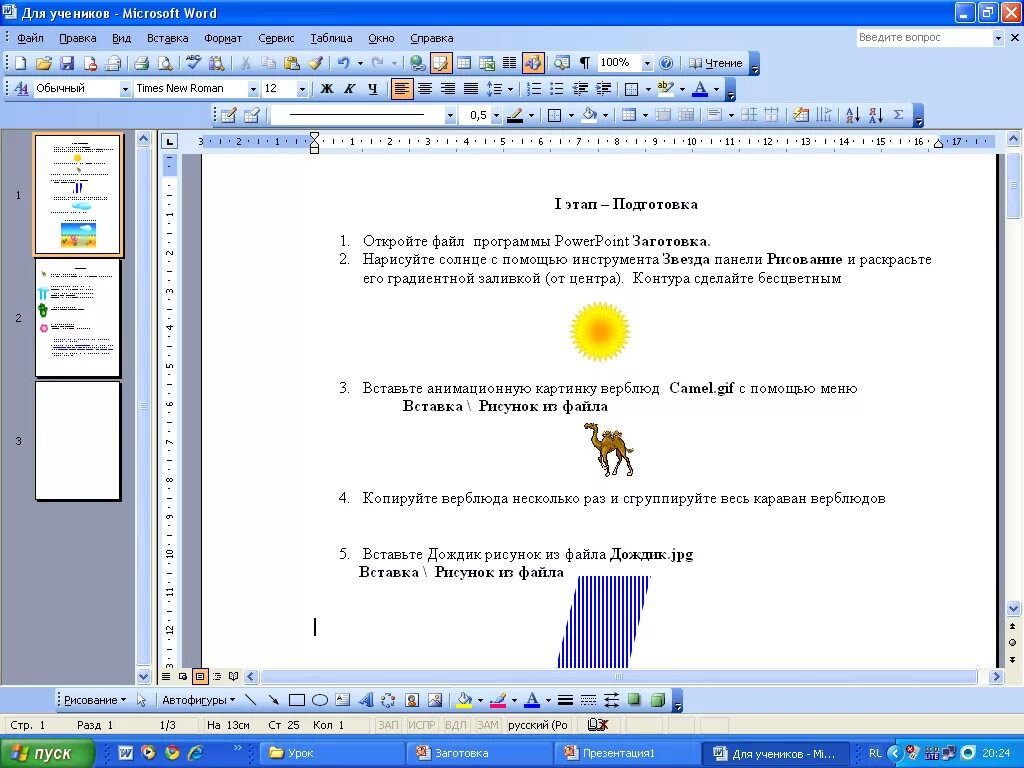
Task: Insert a text box from the Drawing toolbar
Action: pyautogui.click(x=343, y=700)
